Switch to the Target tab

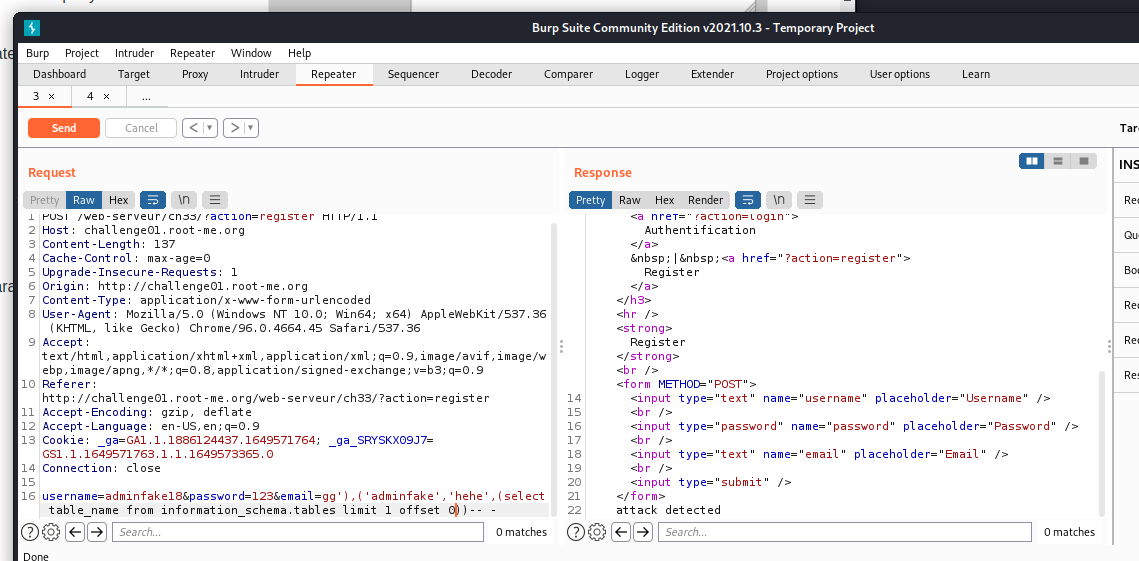coord(134,74)
